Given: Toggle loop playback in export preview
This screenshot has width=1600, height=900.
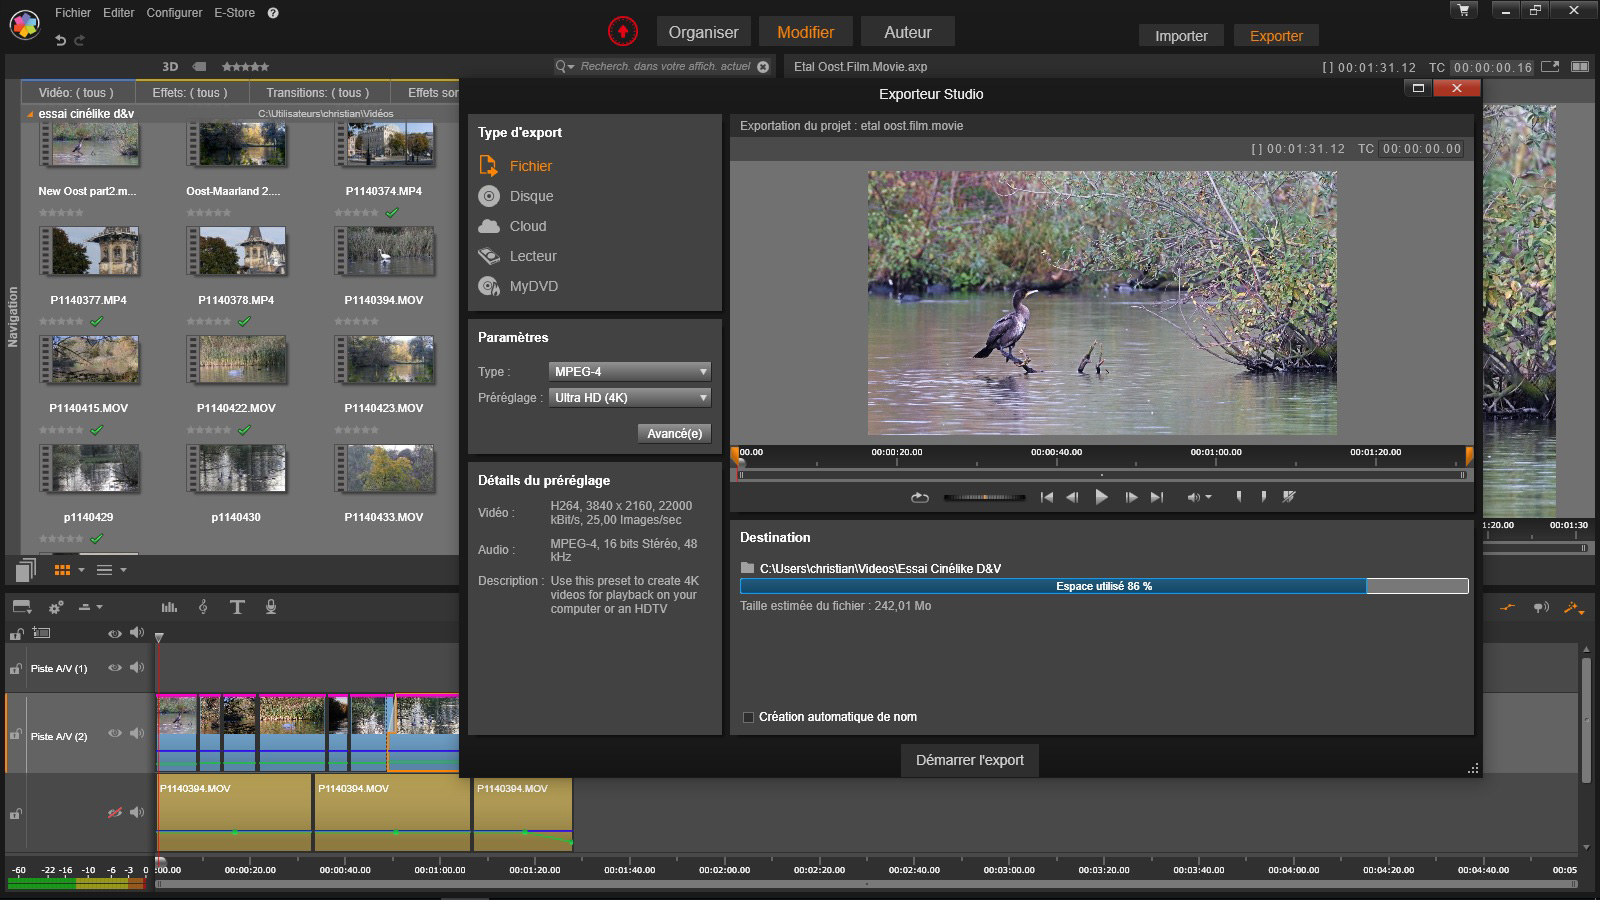Looking at the screenshot, I should [919, 497].
